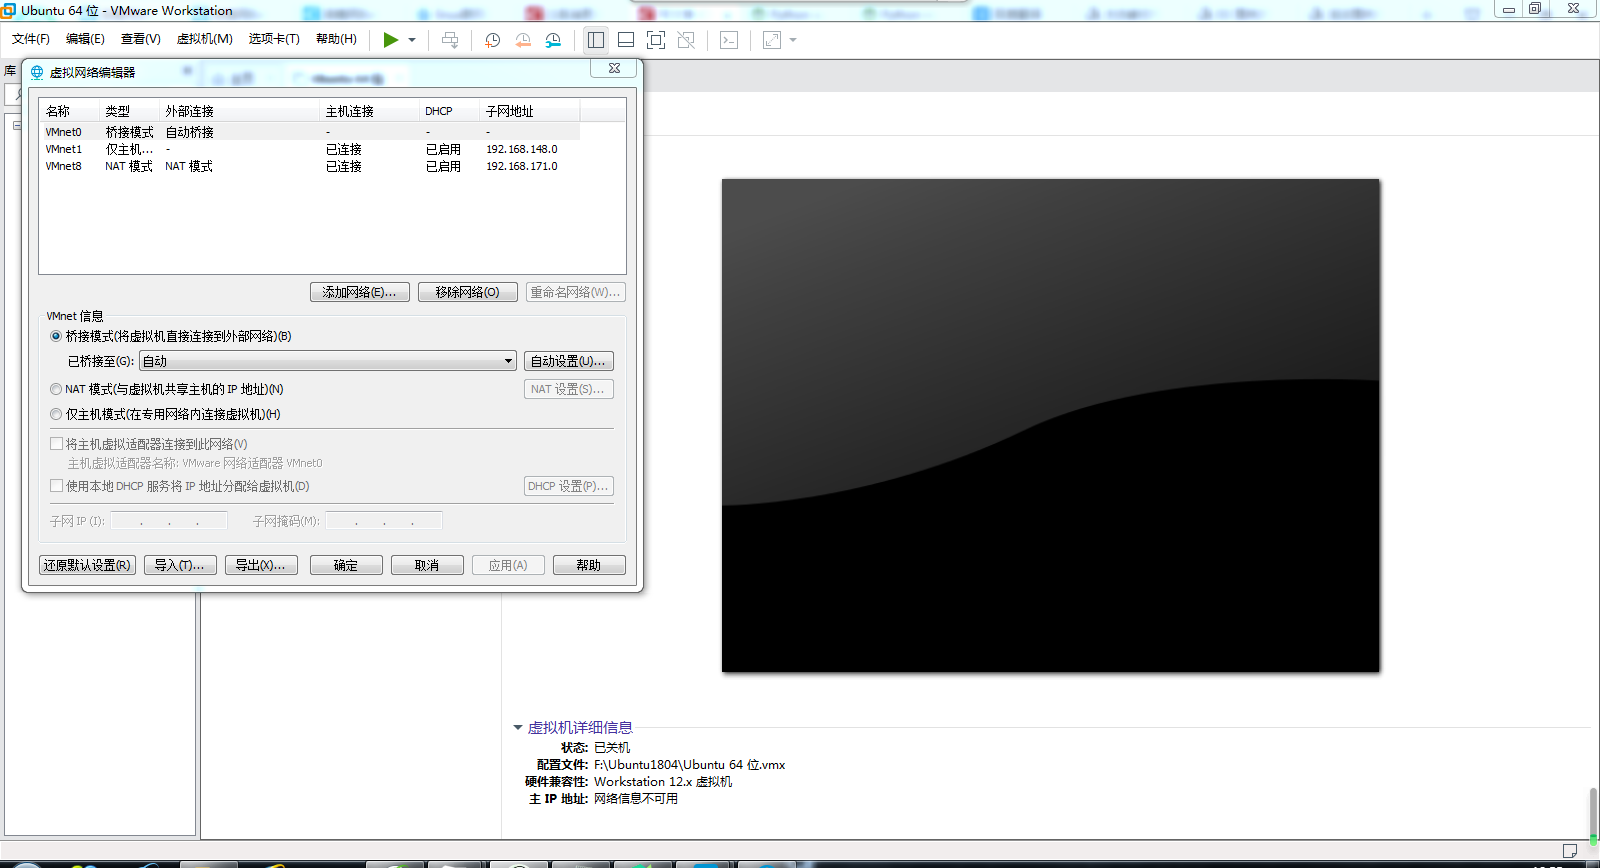This screenshot has height=868, width=1600.
Task: Enter full screen mode icon
Action: tap(656, 40)
